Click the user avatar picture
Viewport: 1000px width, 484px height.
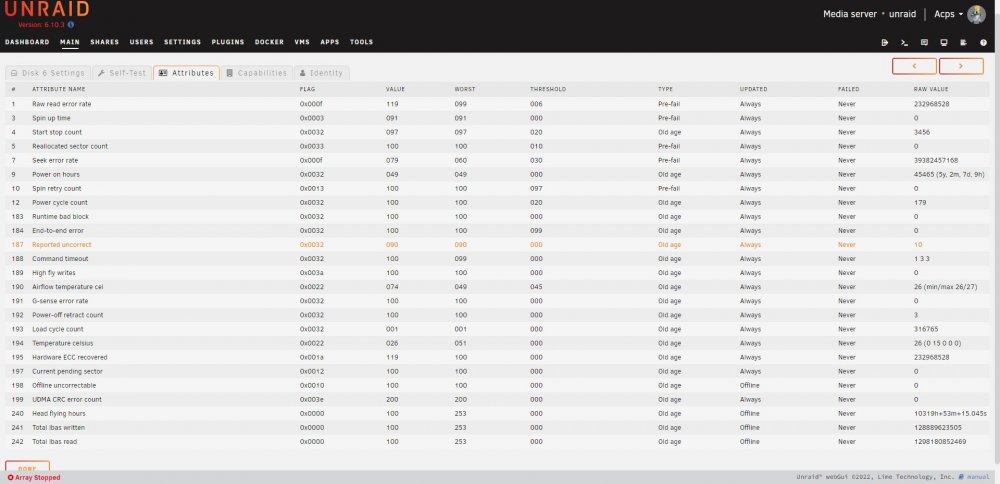pos(976,14)
